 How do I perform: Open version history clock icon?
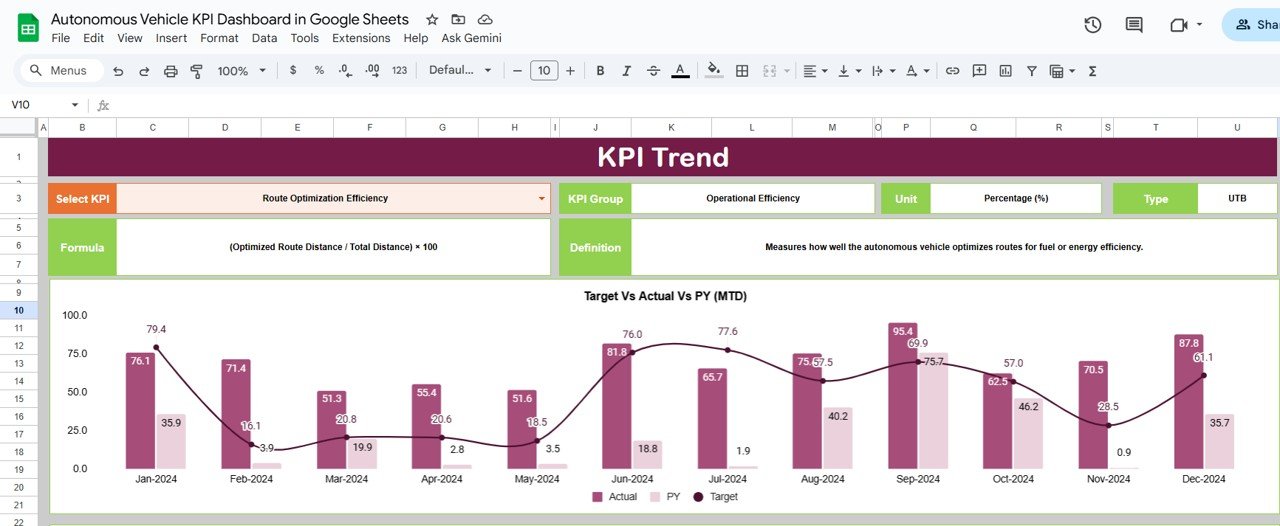(x=1092, y=25)
